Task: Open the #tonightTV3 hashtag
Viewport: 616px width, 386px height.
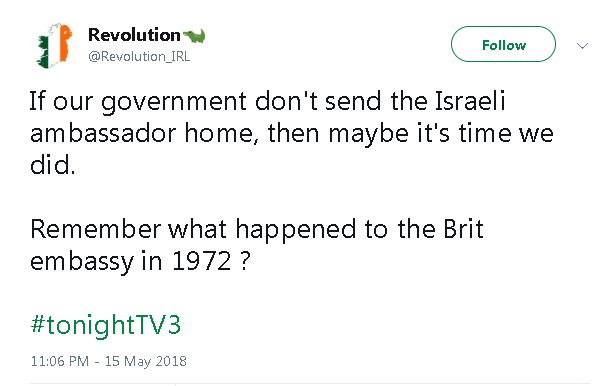Action: coord(106,325)
